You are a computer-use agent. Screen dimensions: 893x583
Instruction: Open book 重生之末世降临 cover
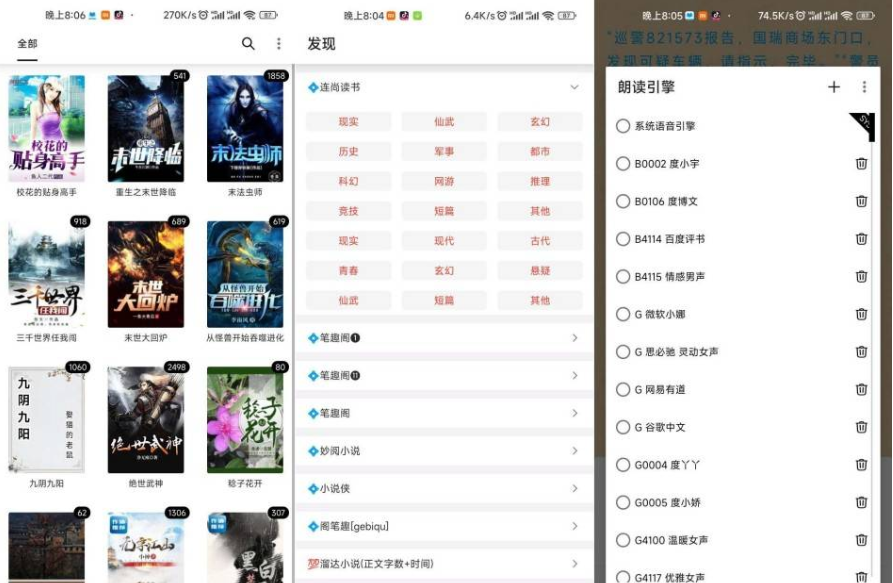[x=146, y=129]
